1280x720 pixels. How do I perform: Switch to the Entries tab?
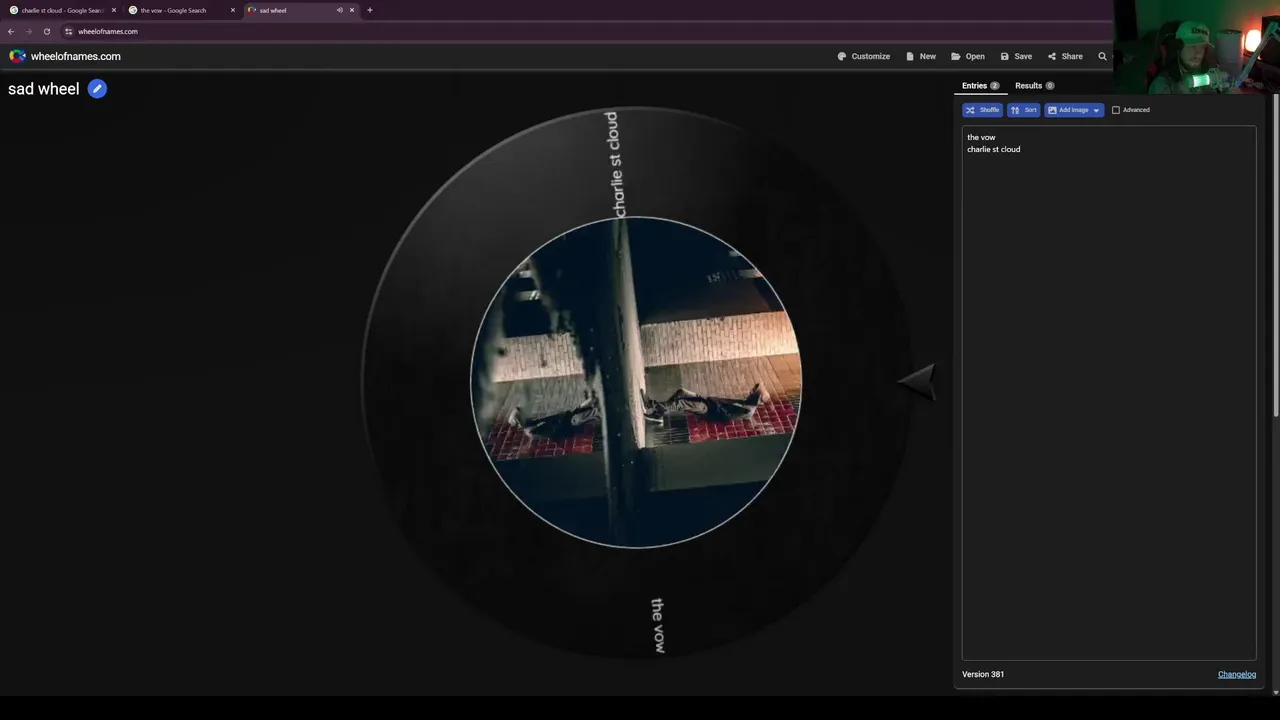coord(980,86)
